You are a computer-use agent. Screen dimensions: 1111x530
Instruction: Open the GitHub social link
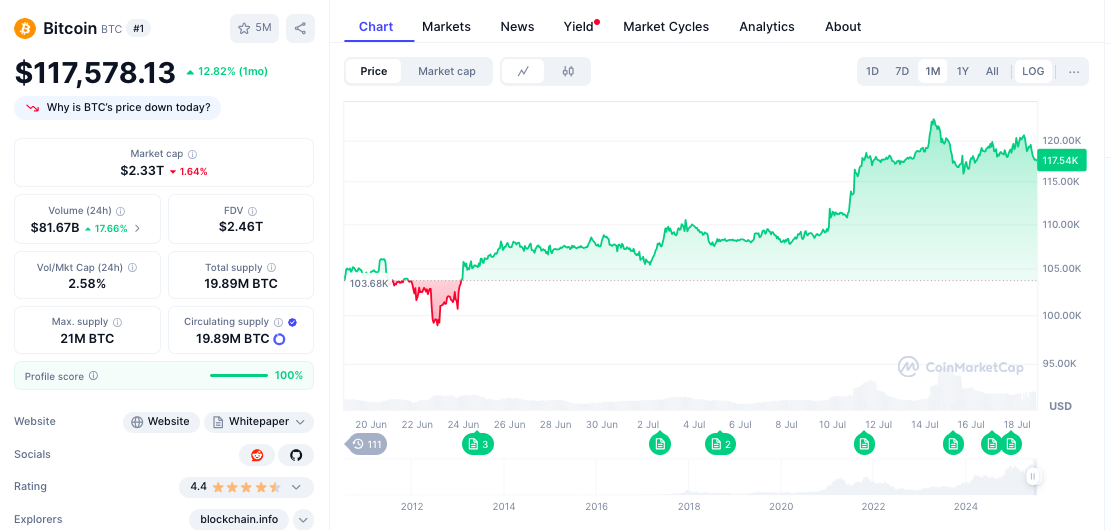pos(296,455)
